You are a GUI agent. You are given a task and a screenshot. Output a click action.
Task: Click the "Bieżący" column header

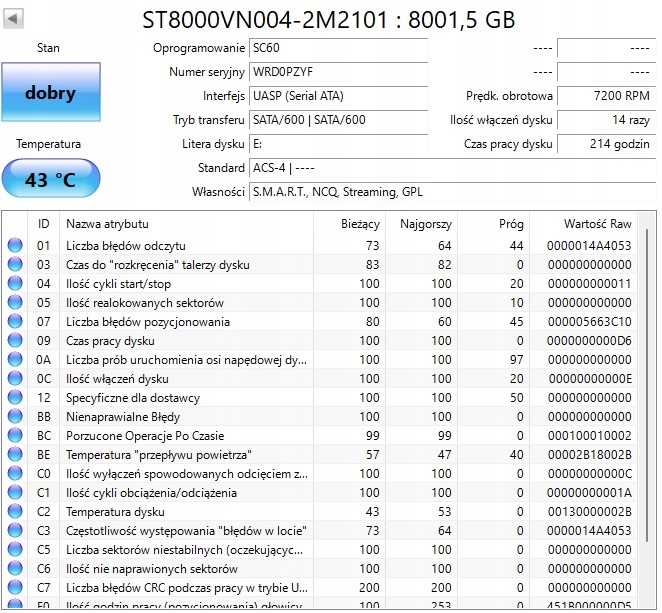[360, 223]
